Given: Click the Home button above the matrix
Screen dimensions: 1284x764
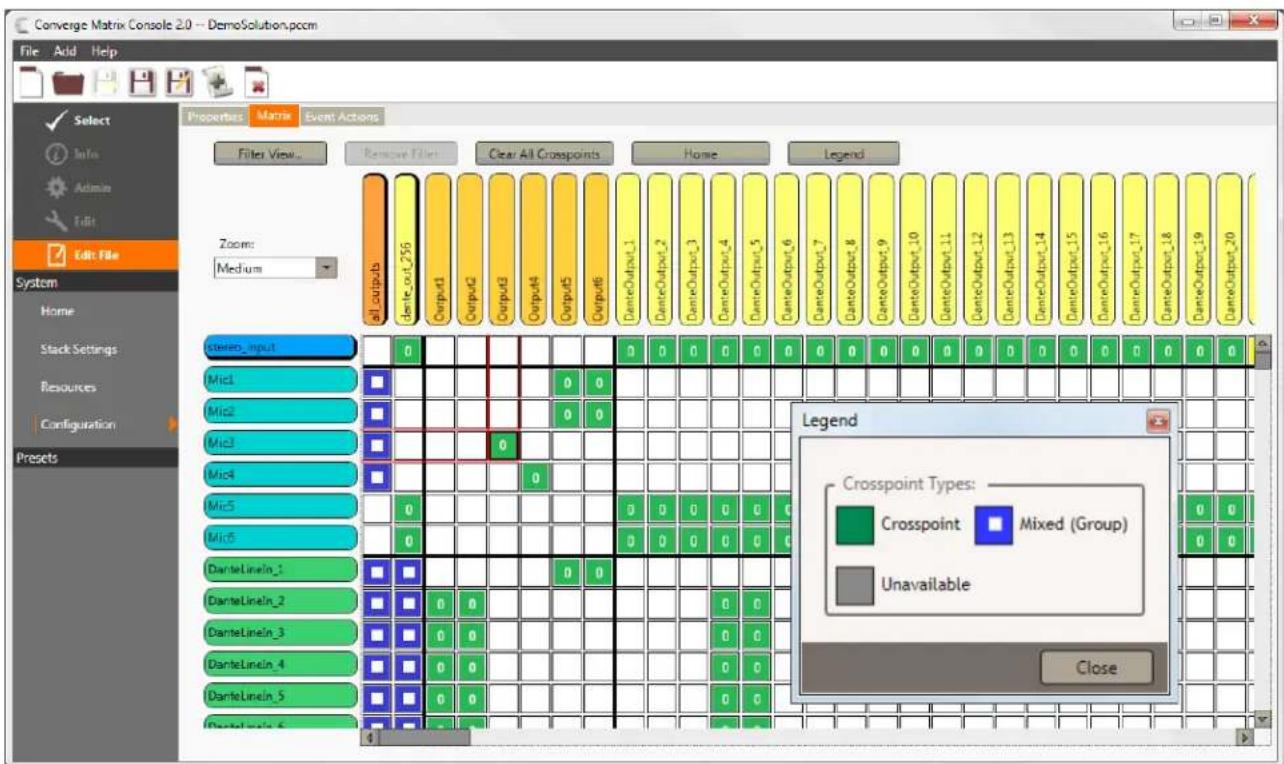Looking at the screenshot, I should [x=701, y=155].
